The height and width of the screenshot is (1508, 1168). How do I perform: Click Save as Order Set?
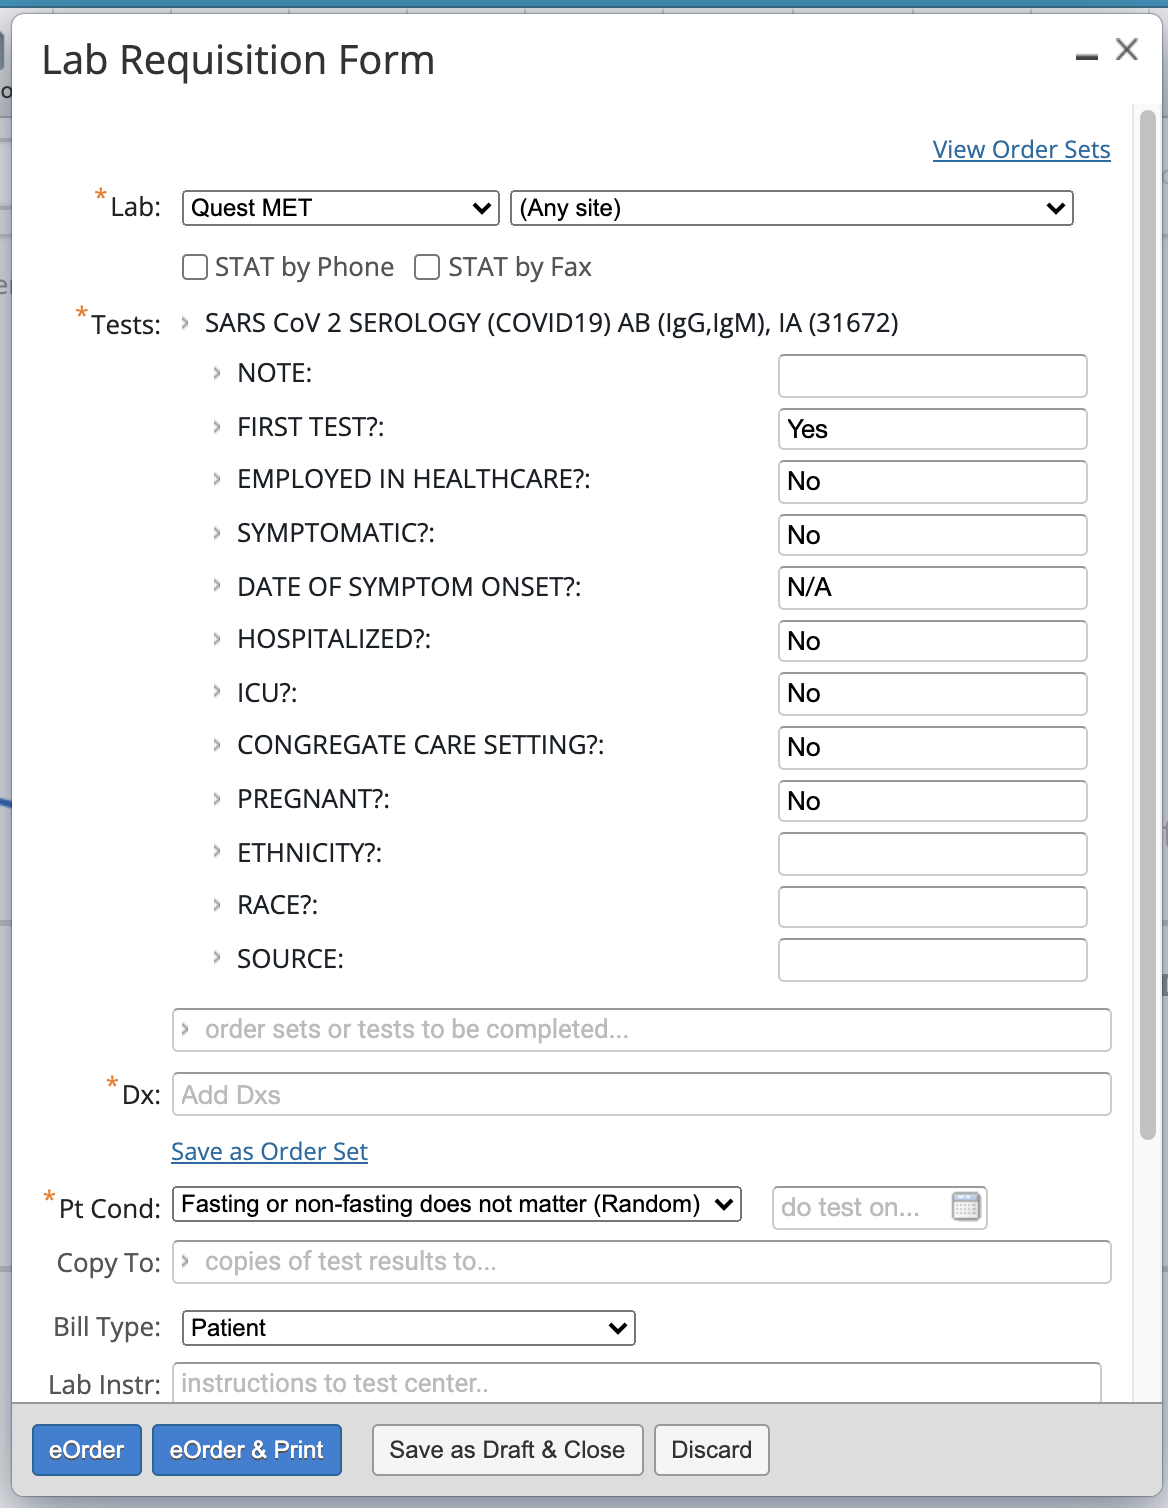click(x=268, y=1151)
